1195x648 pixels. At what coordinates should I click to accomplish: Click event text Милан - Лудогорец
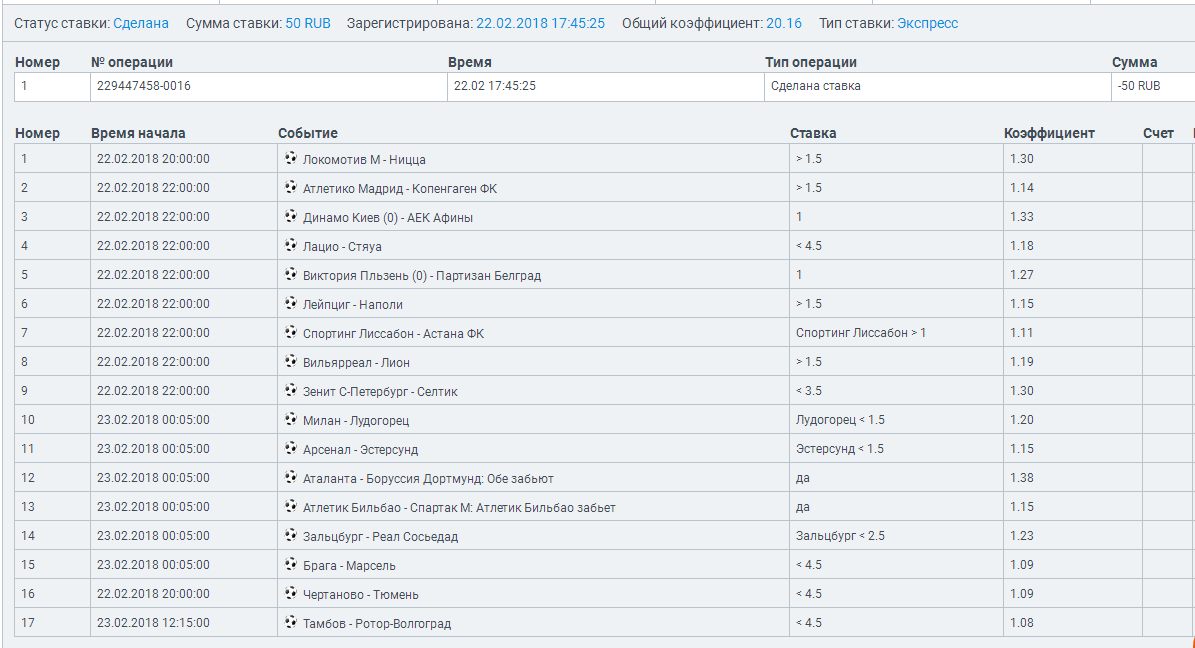[x=356, y=421]
